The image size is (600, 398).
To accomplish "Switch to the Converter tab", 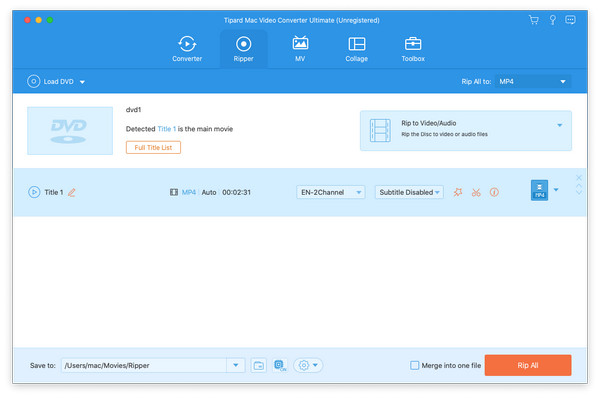I will 187,49.
